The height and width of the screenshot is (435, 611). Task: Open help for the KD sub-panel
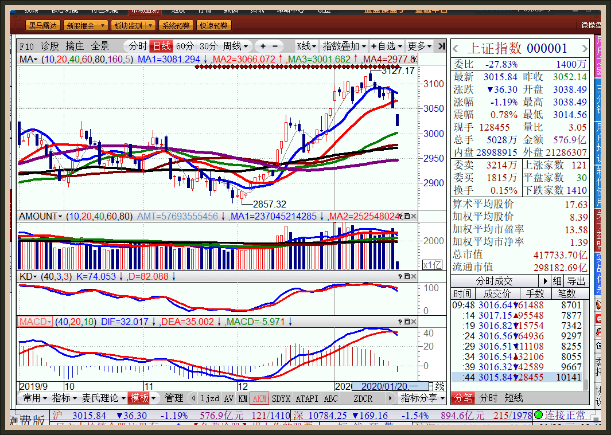pos(400,276)
